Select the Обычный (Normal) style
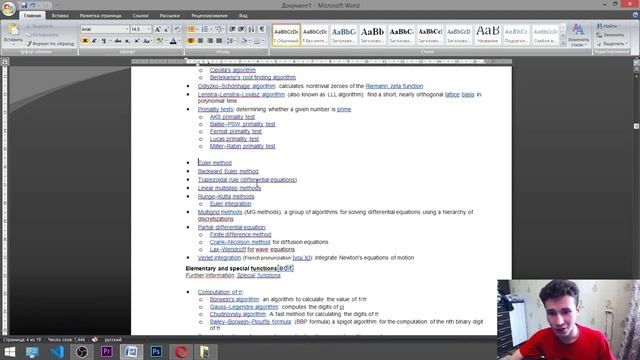This screenshot has width=640, height=360. point(286,35)
